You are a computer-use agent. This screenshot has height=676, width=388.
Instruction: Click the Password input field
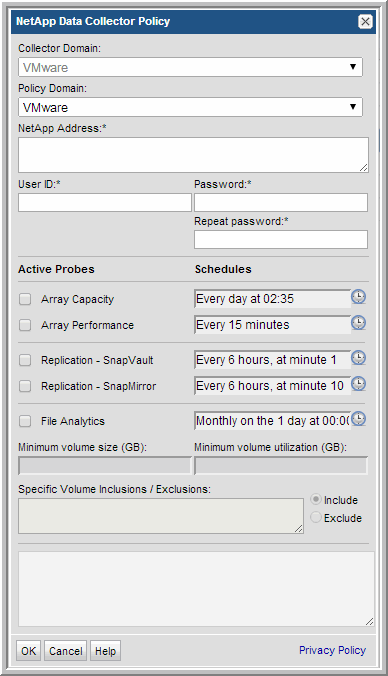tap(281, 202)
